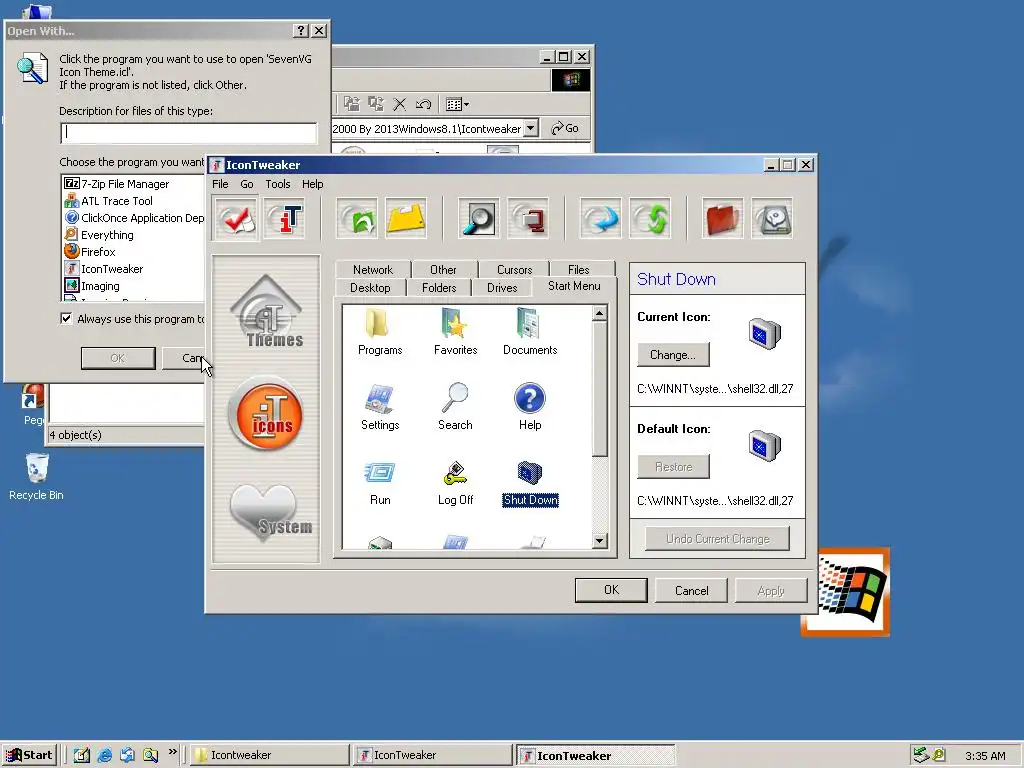
Task: Click the yellow folder toolbar icon
Action: tap(406, 219)
